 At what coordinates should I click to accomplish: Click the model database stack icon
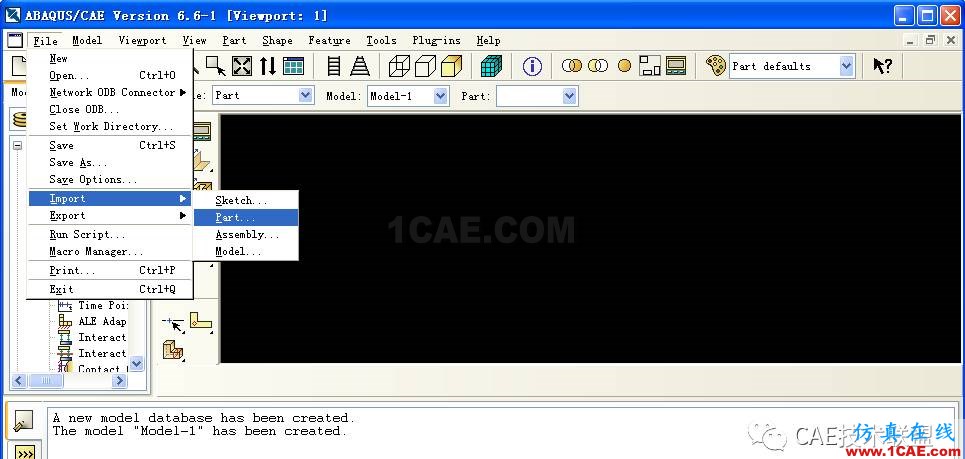pos(20,119)
